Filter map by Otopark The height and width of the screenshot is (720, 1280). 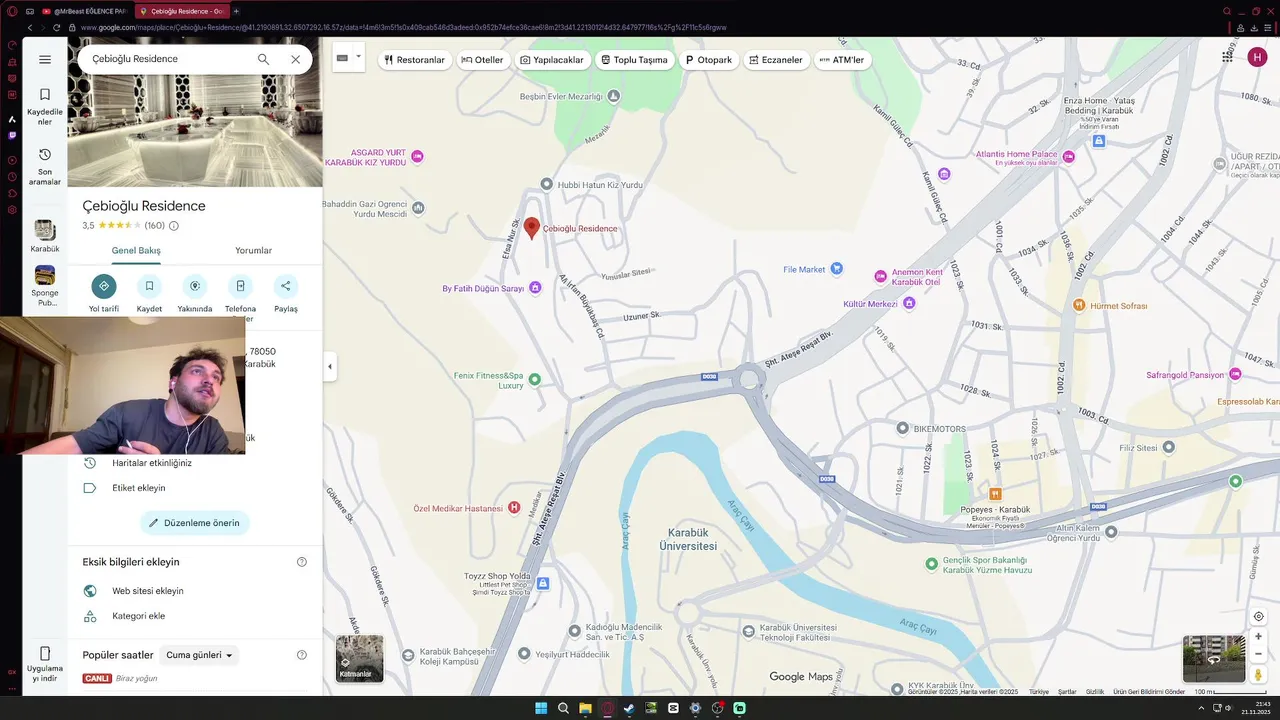[709, 60]
